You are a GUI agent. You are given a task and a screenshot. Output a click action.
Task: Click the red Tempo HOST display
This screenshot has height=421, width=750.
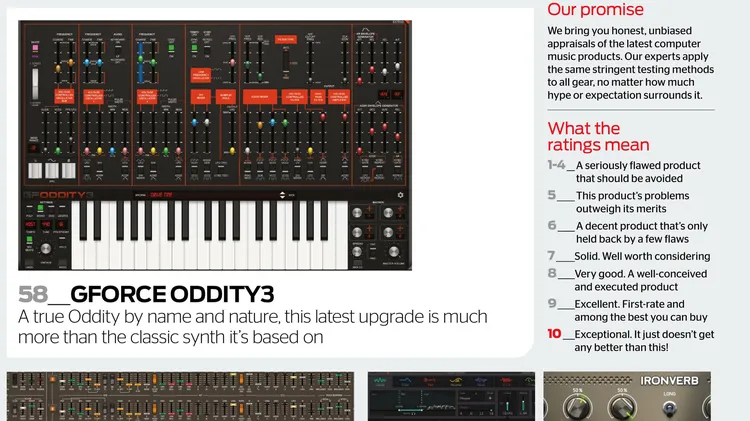[x=30, y=224]
